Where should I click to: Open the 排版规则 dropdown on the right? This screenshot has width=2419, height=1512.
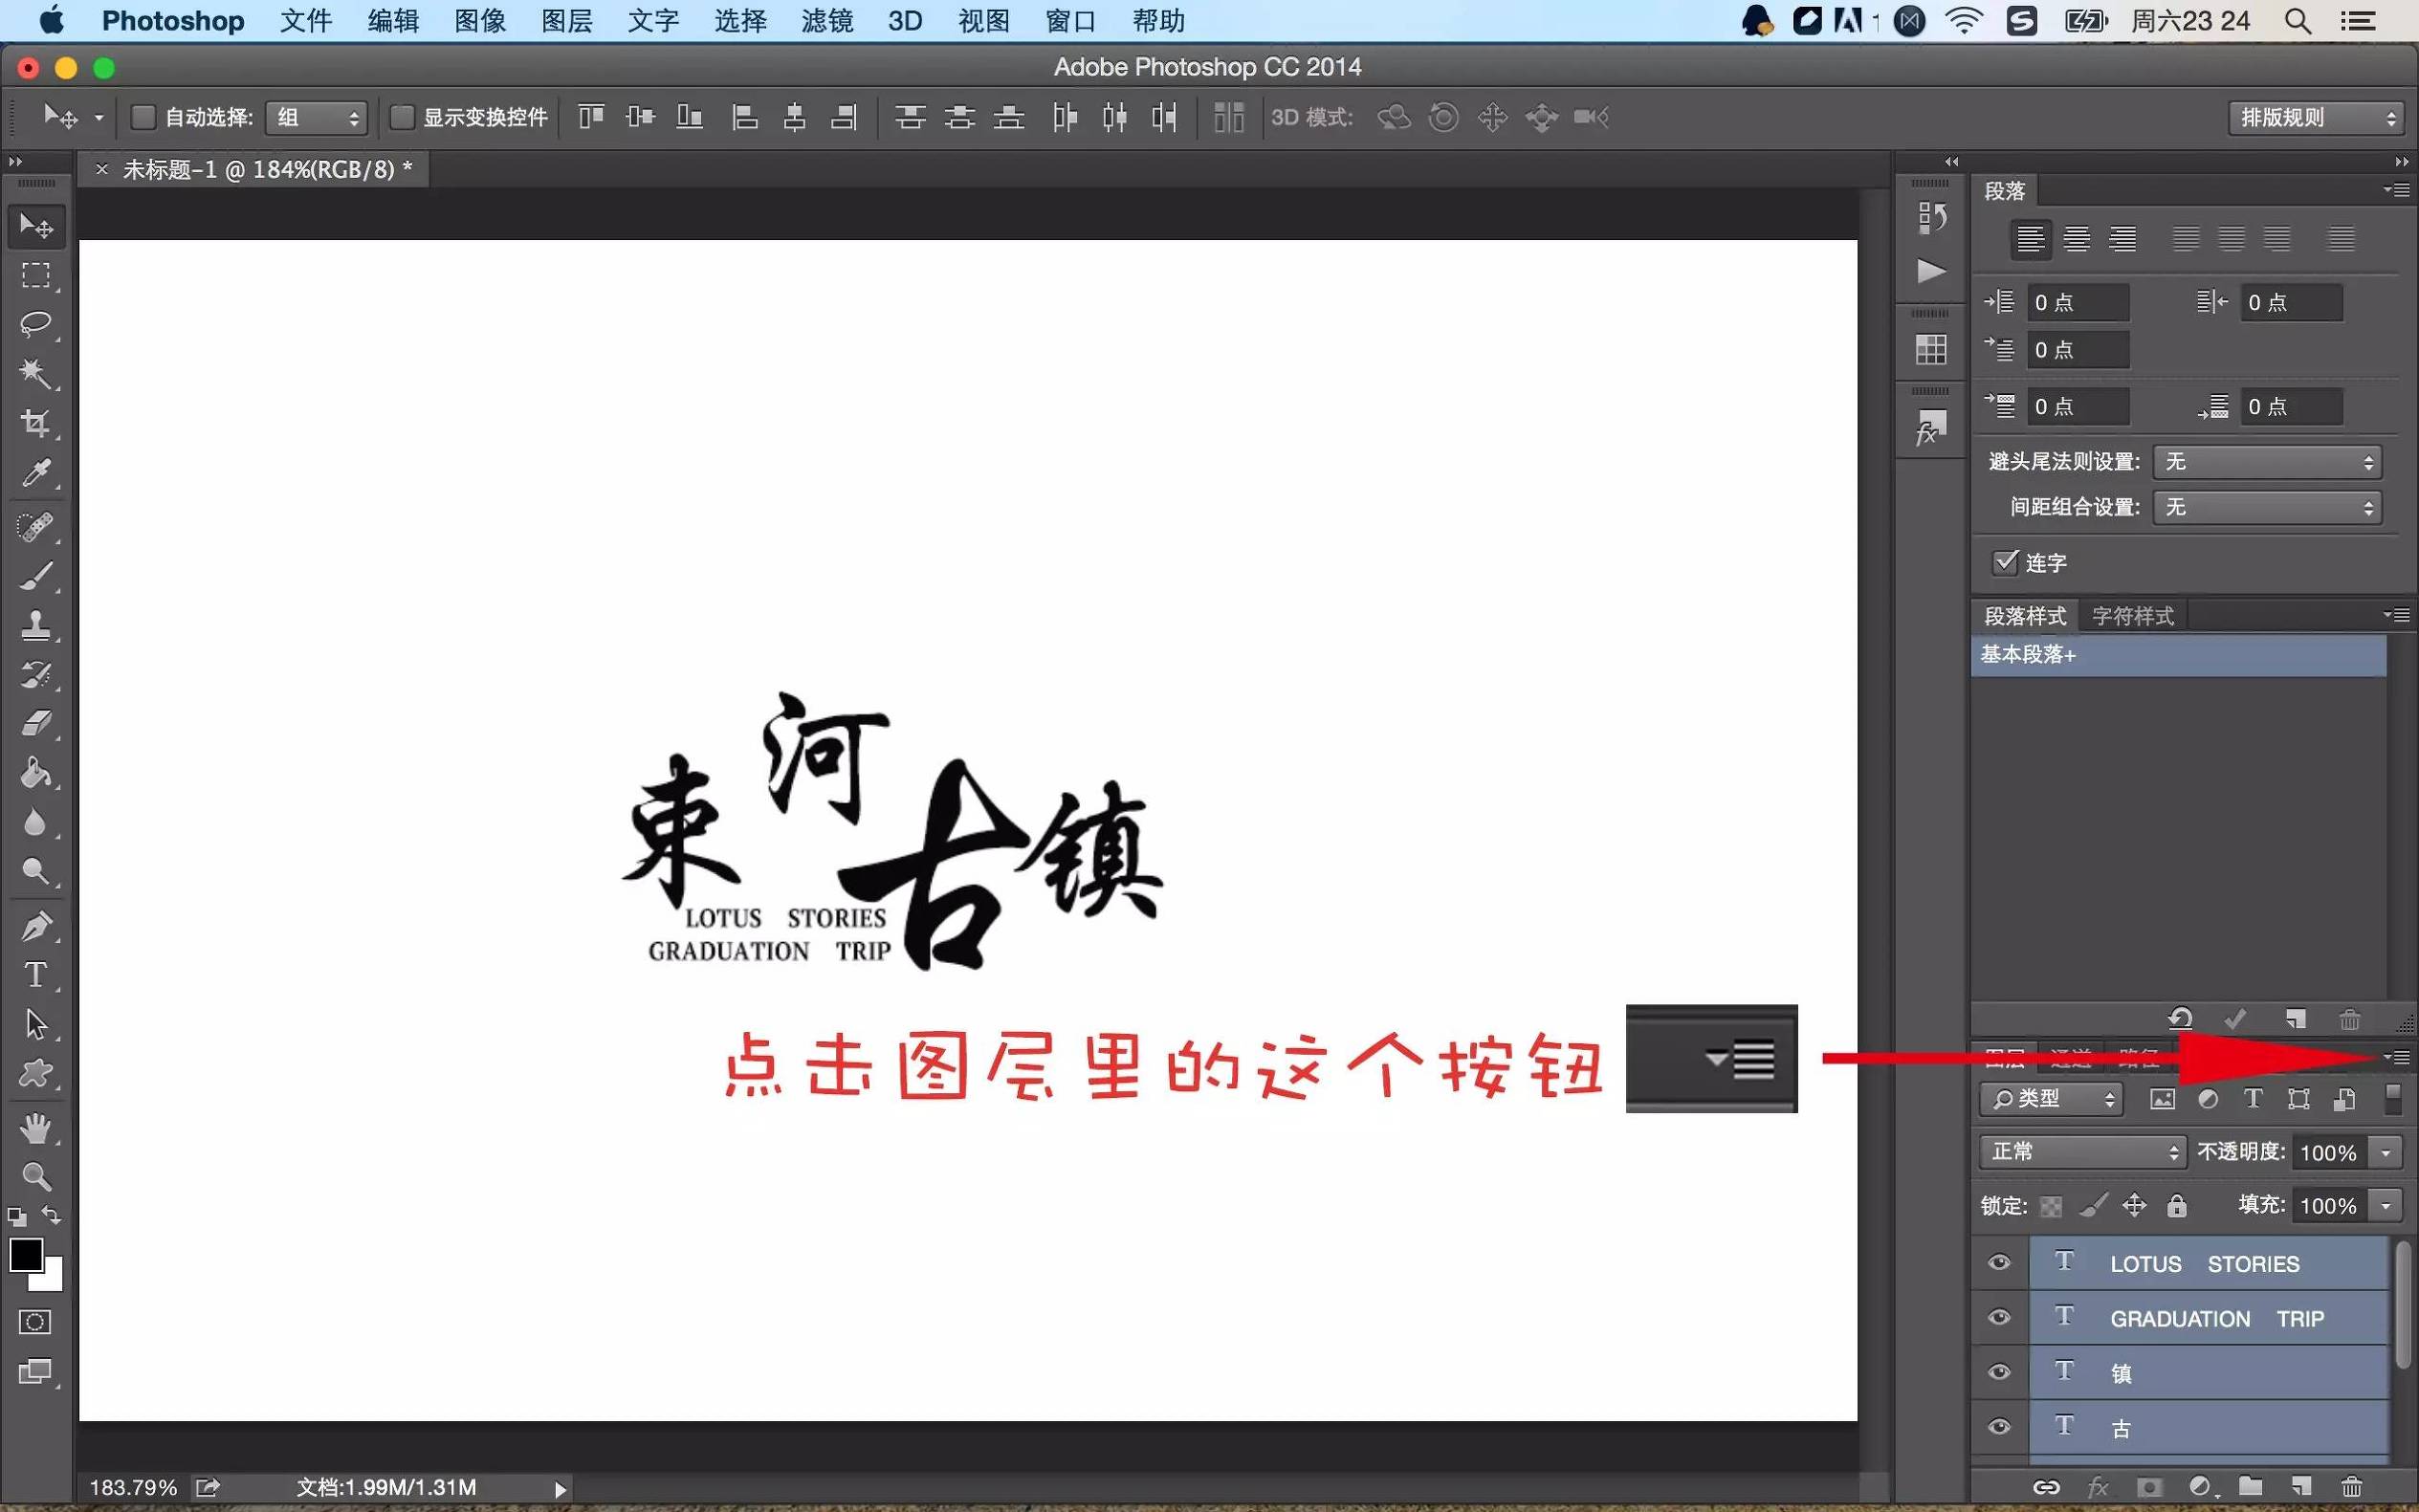[2314, 117]
